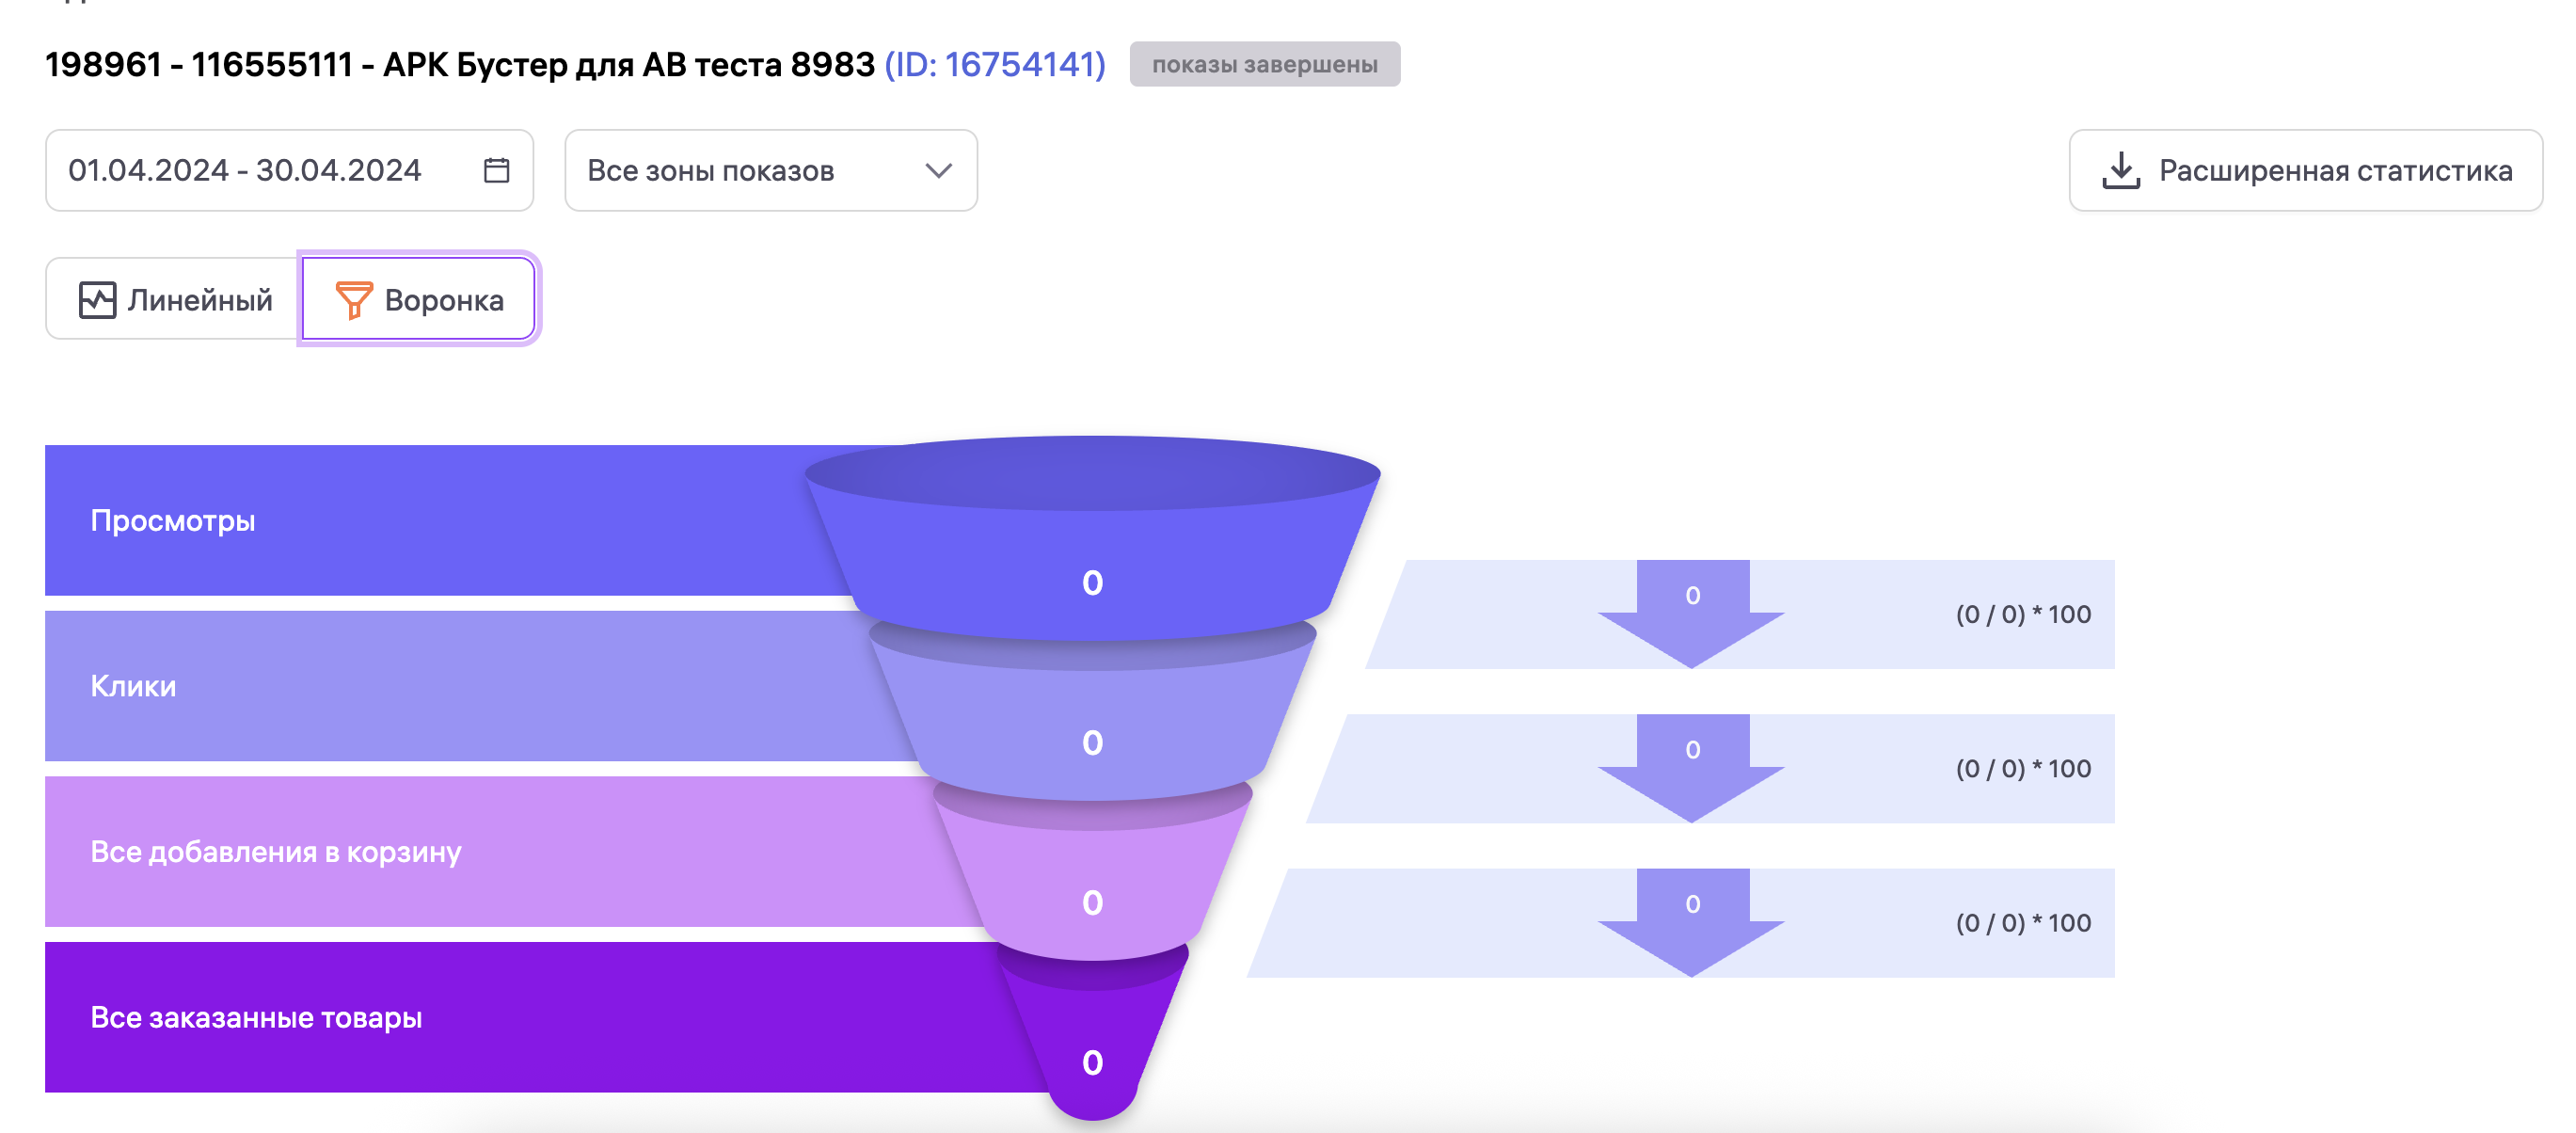Click the download icon for extended statistics

coord(2120,170)
